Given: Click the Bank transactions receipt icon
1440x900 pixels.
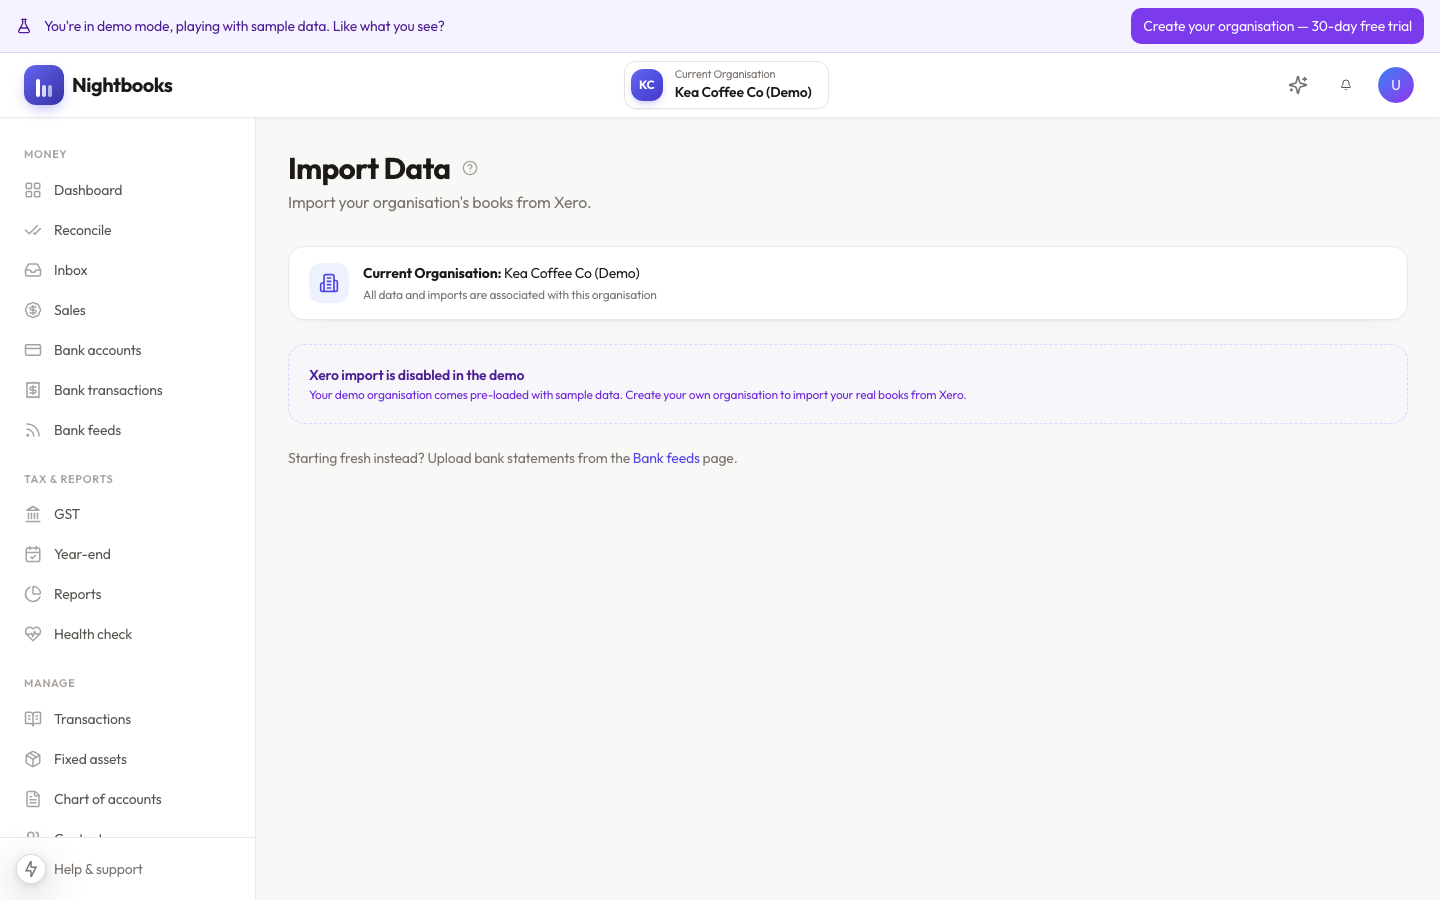Looking at the screenshot, I should coord(33,390).
